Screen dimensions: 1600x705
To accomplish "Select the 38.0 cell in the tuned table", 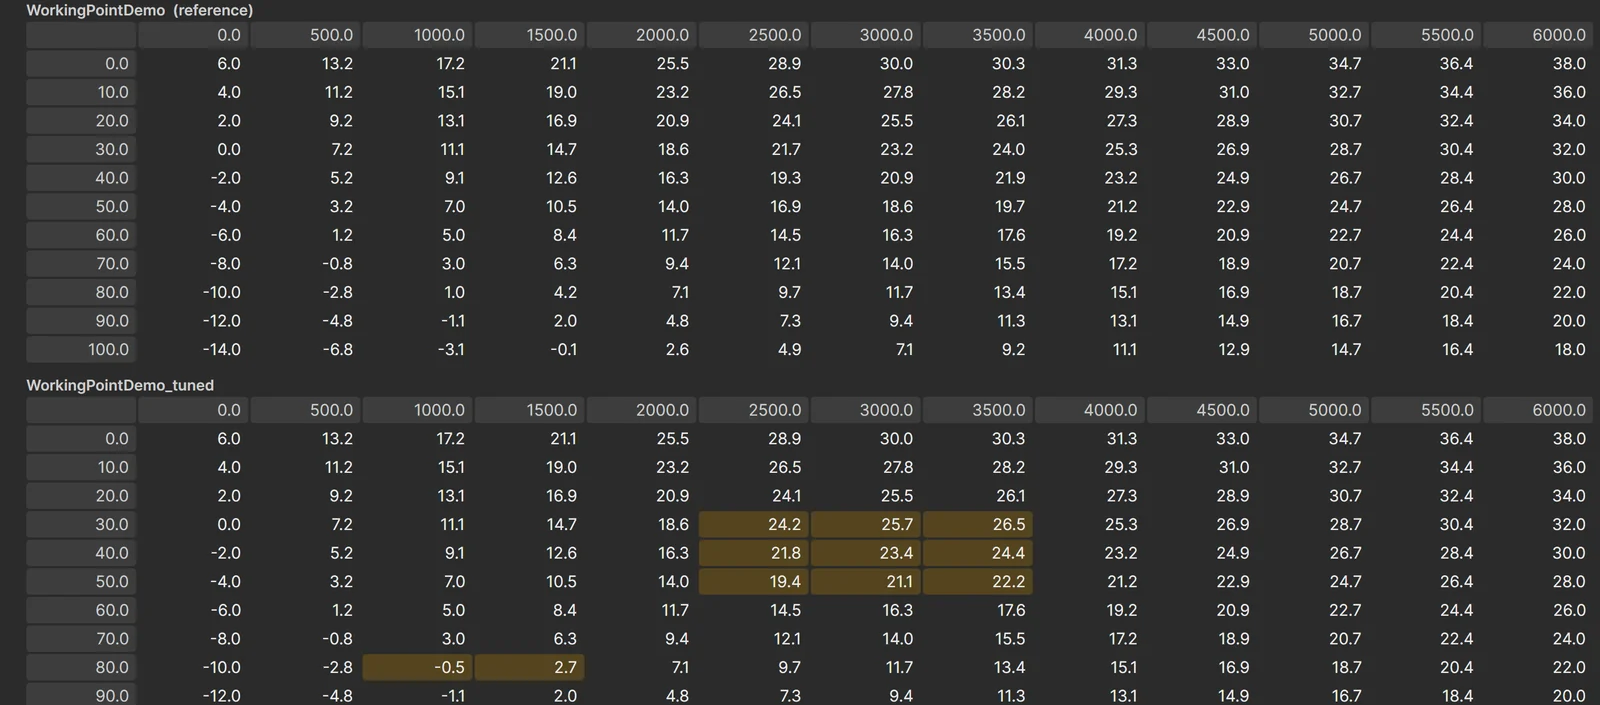I will [x=1538, y=438].
